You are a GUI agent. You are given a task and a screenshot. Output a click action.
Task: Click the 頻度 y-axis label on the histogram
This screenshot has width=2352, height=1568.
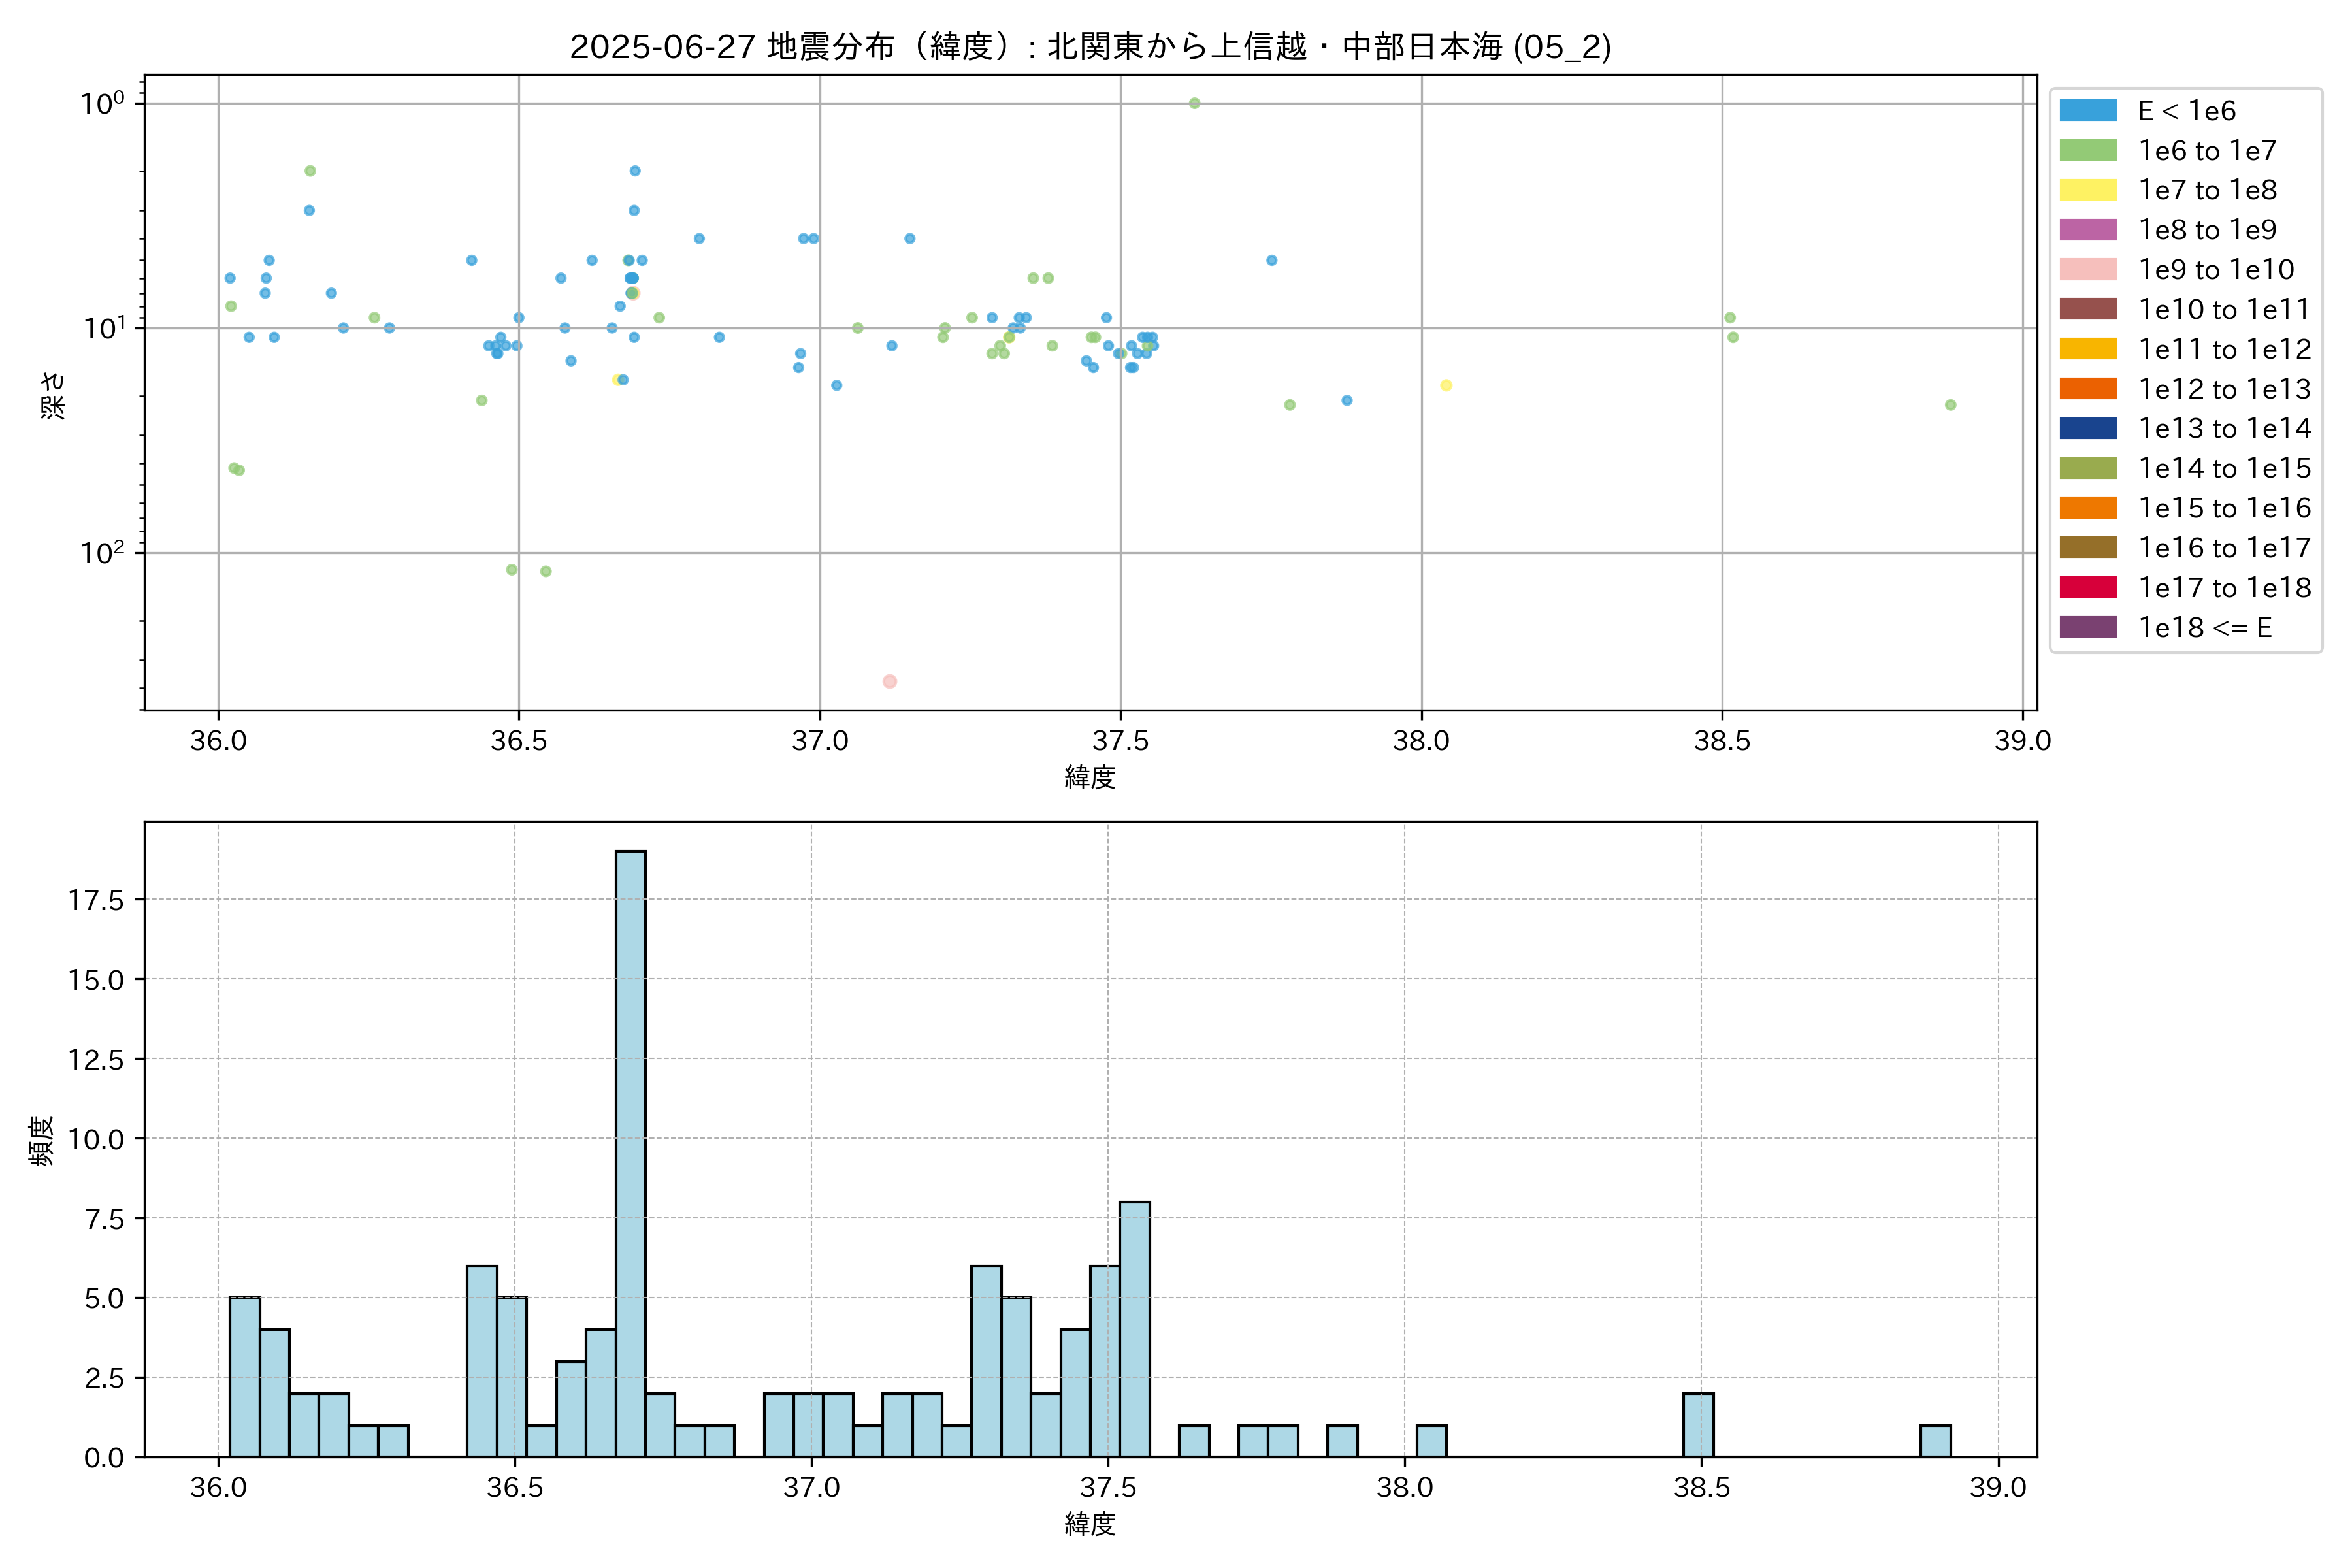41,1140
